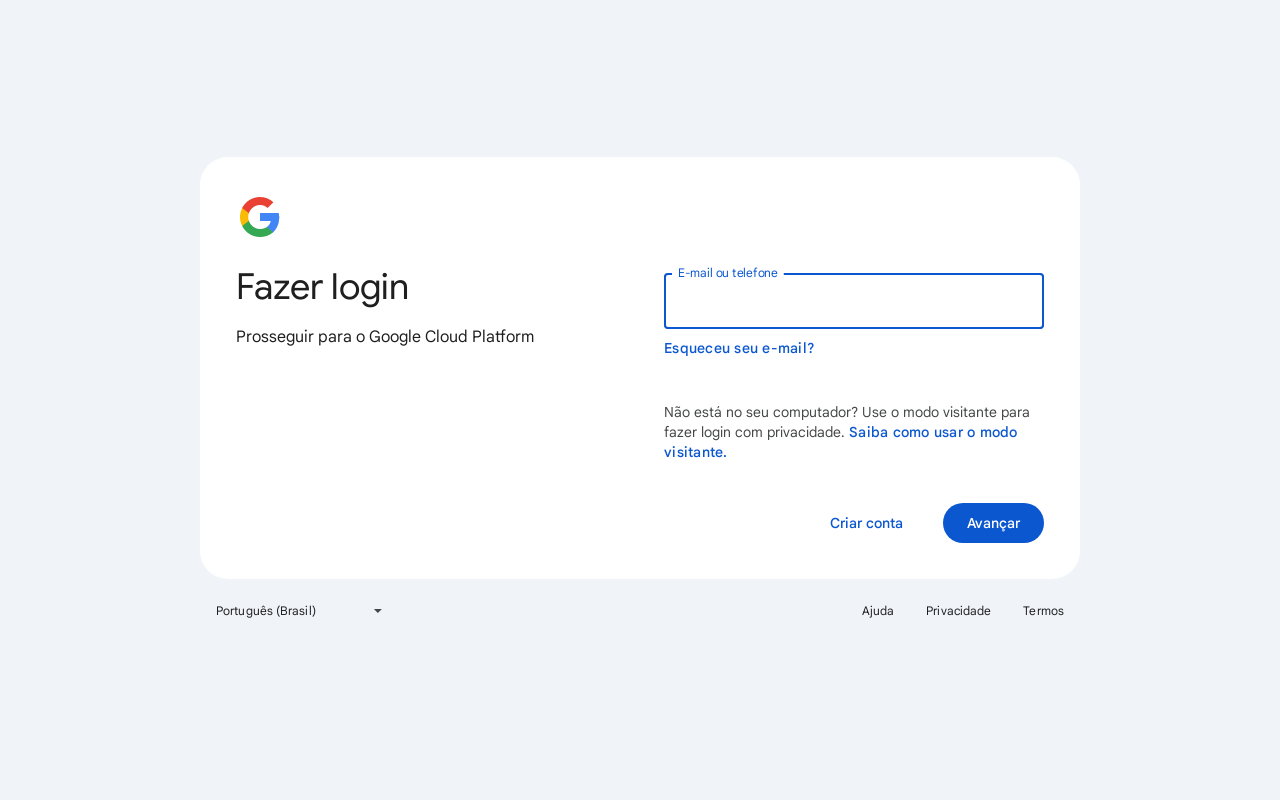Viewport: 1280px width, 800px height.
Task: Open the 'Esqueceu seu e-mail?' link
Action: pyautogui.click(x=739, y=348)
